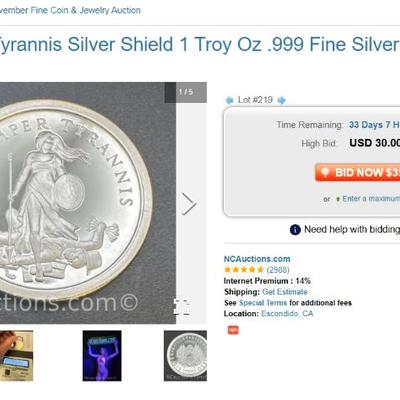Open the (2988) reviews count link

click(278, 270)
